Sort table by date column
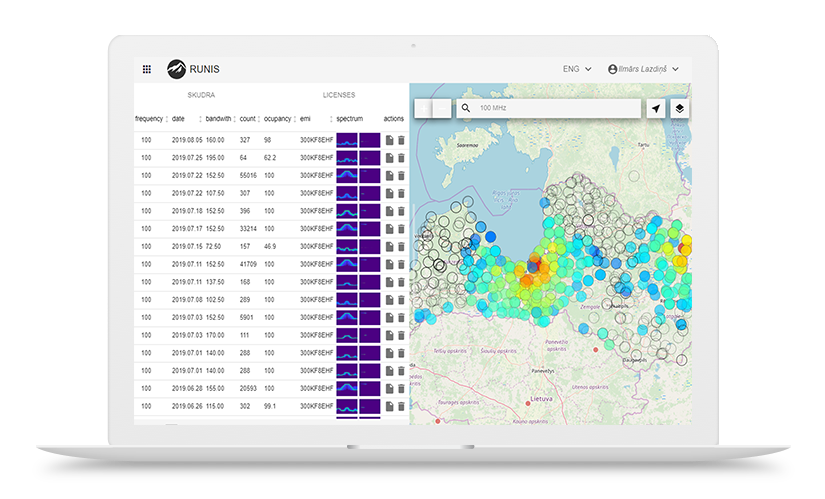This screenshot has height=499, width=825. (x=179, y=119)
